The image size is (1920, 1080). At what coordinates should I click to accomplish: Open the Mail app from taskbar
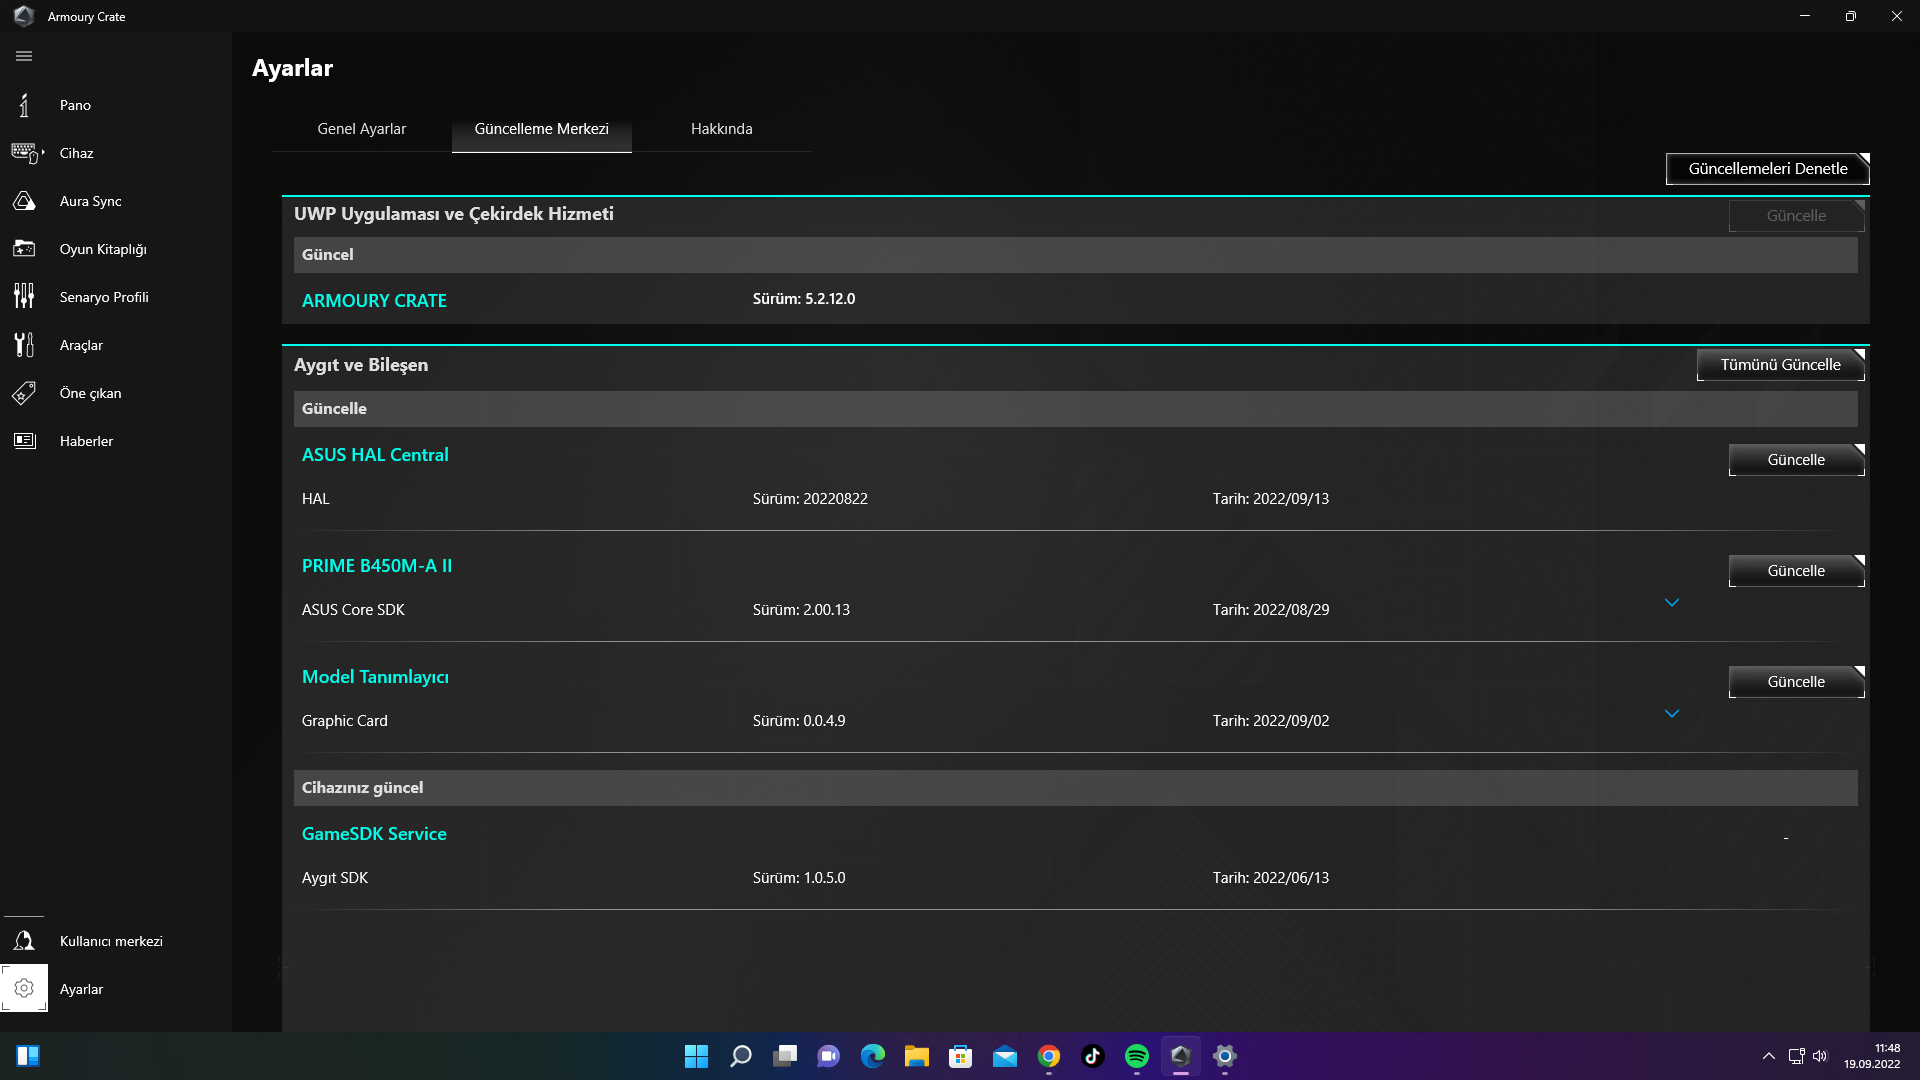coord(1004,1056)
